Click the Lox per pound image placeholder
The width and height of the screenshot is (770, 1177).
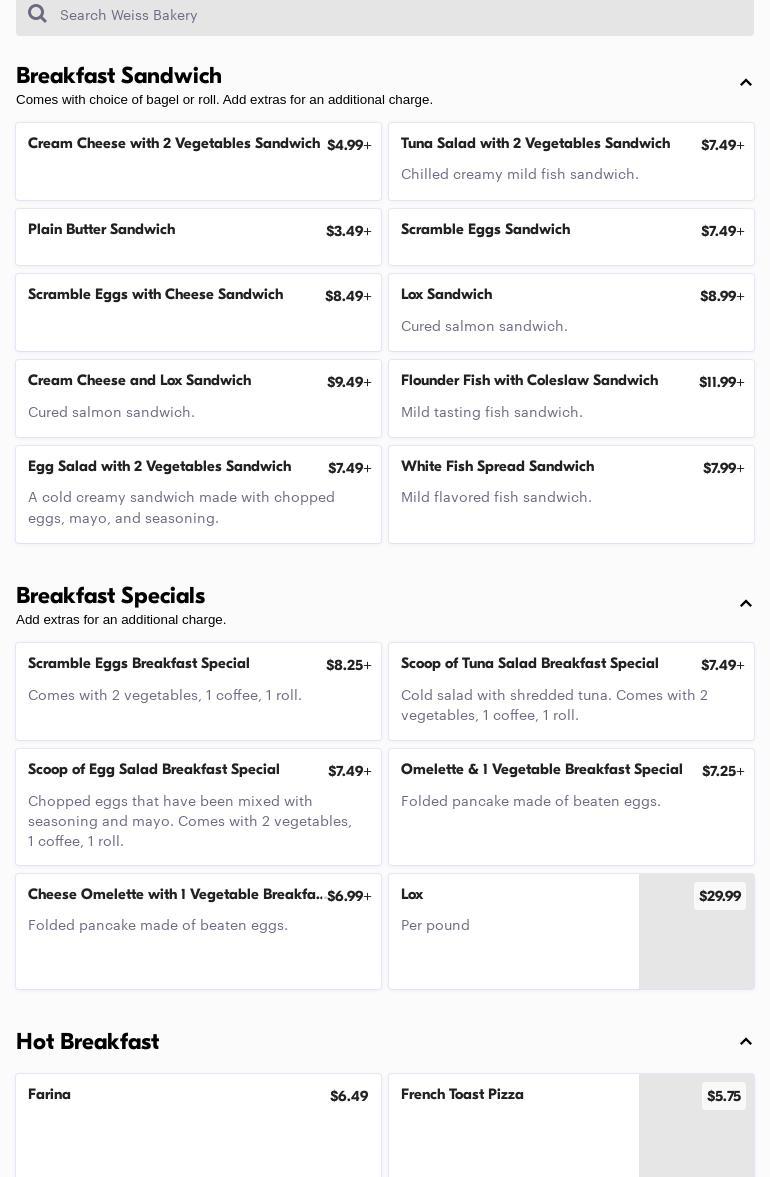[x=696, y=932]
